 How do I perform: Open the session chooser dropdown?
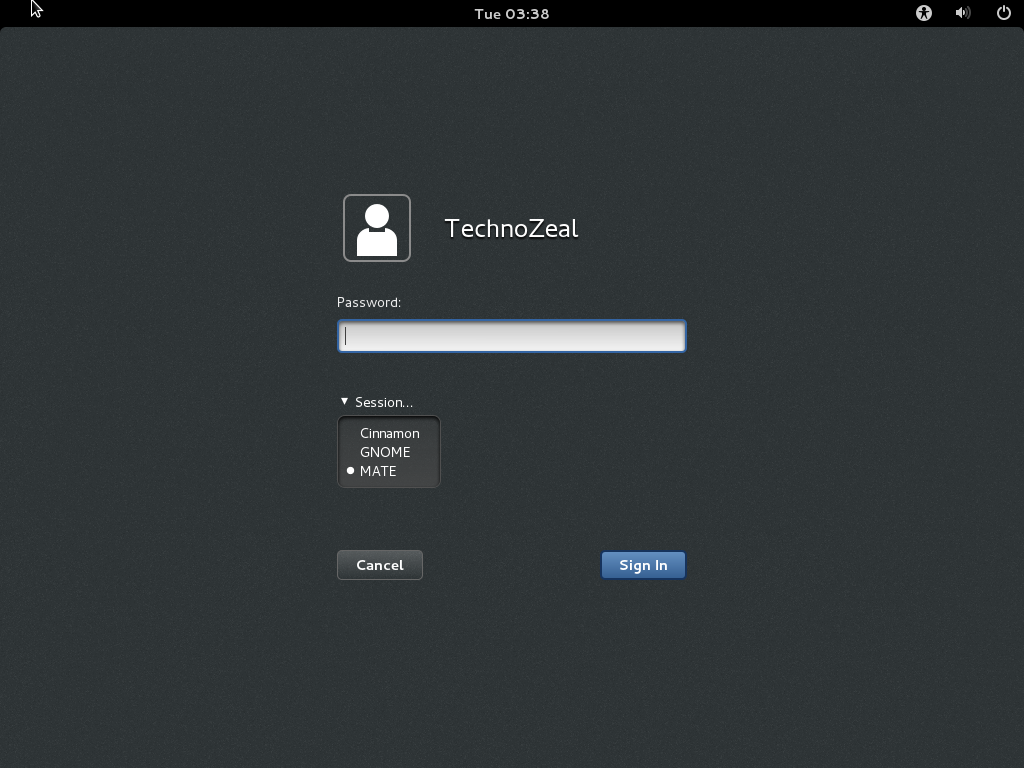click(377, 402)
